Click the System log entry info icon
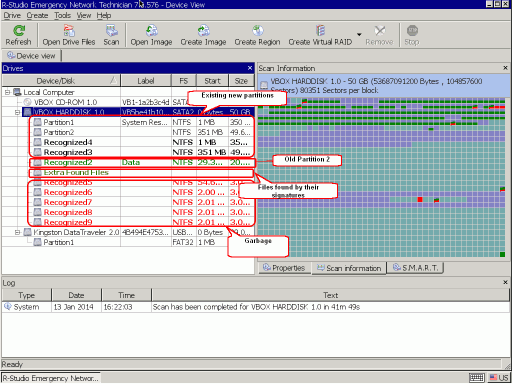Screen dimensions: 512x384 click(7, 307)
